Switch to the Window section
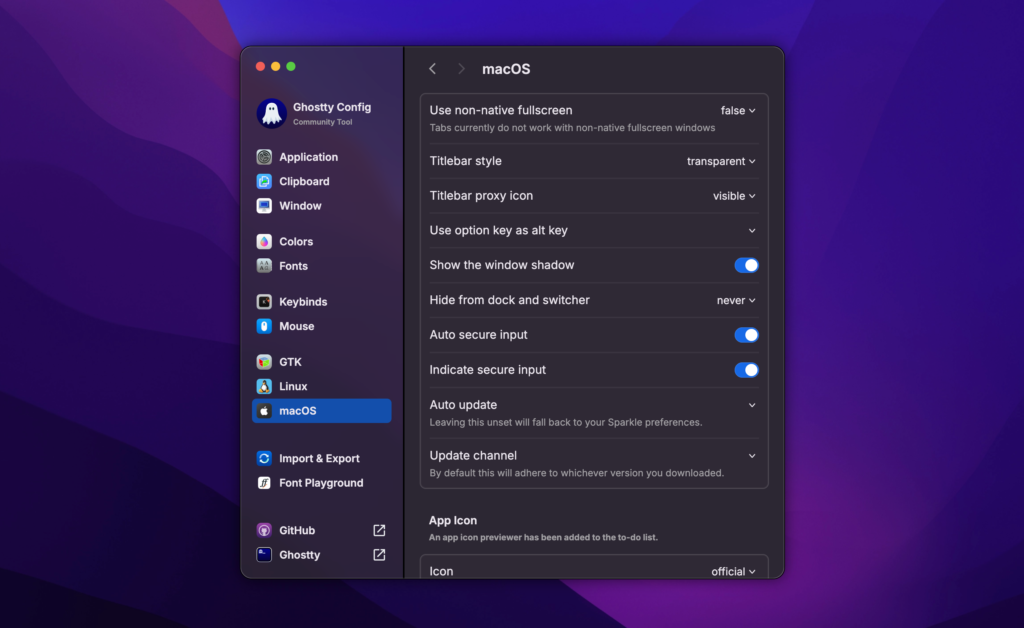1024x628 pixels. pos(300,206)
